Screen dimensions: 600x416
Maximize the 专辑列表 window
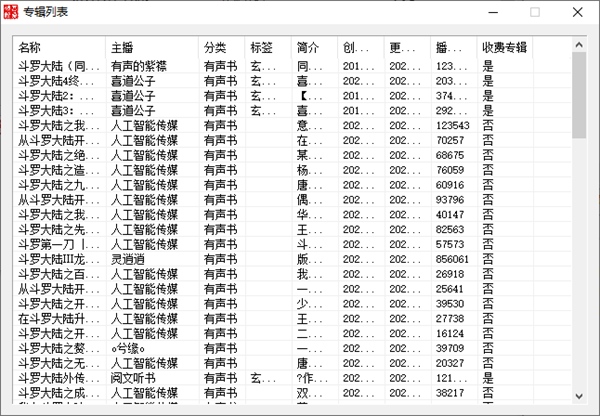[x=535, y=13]
